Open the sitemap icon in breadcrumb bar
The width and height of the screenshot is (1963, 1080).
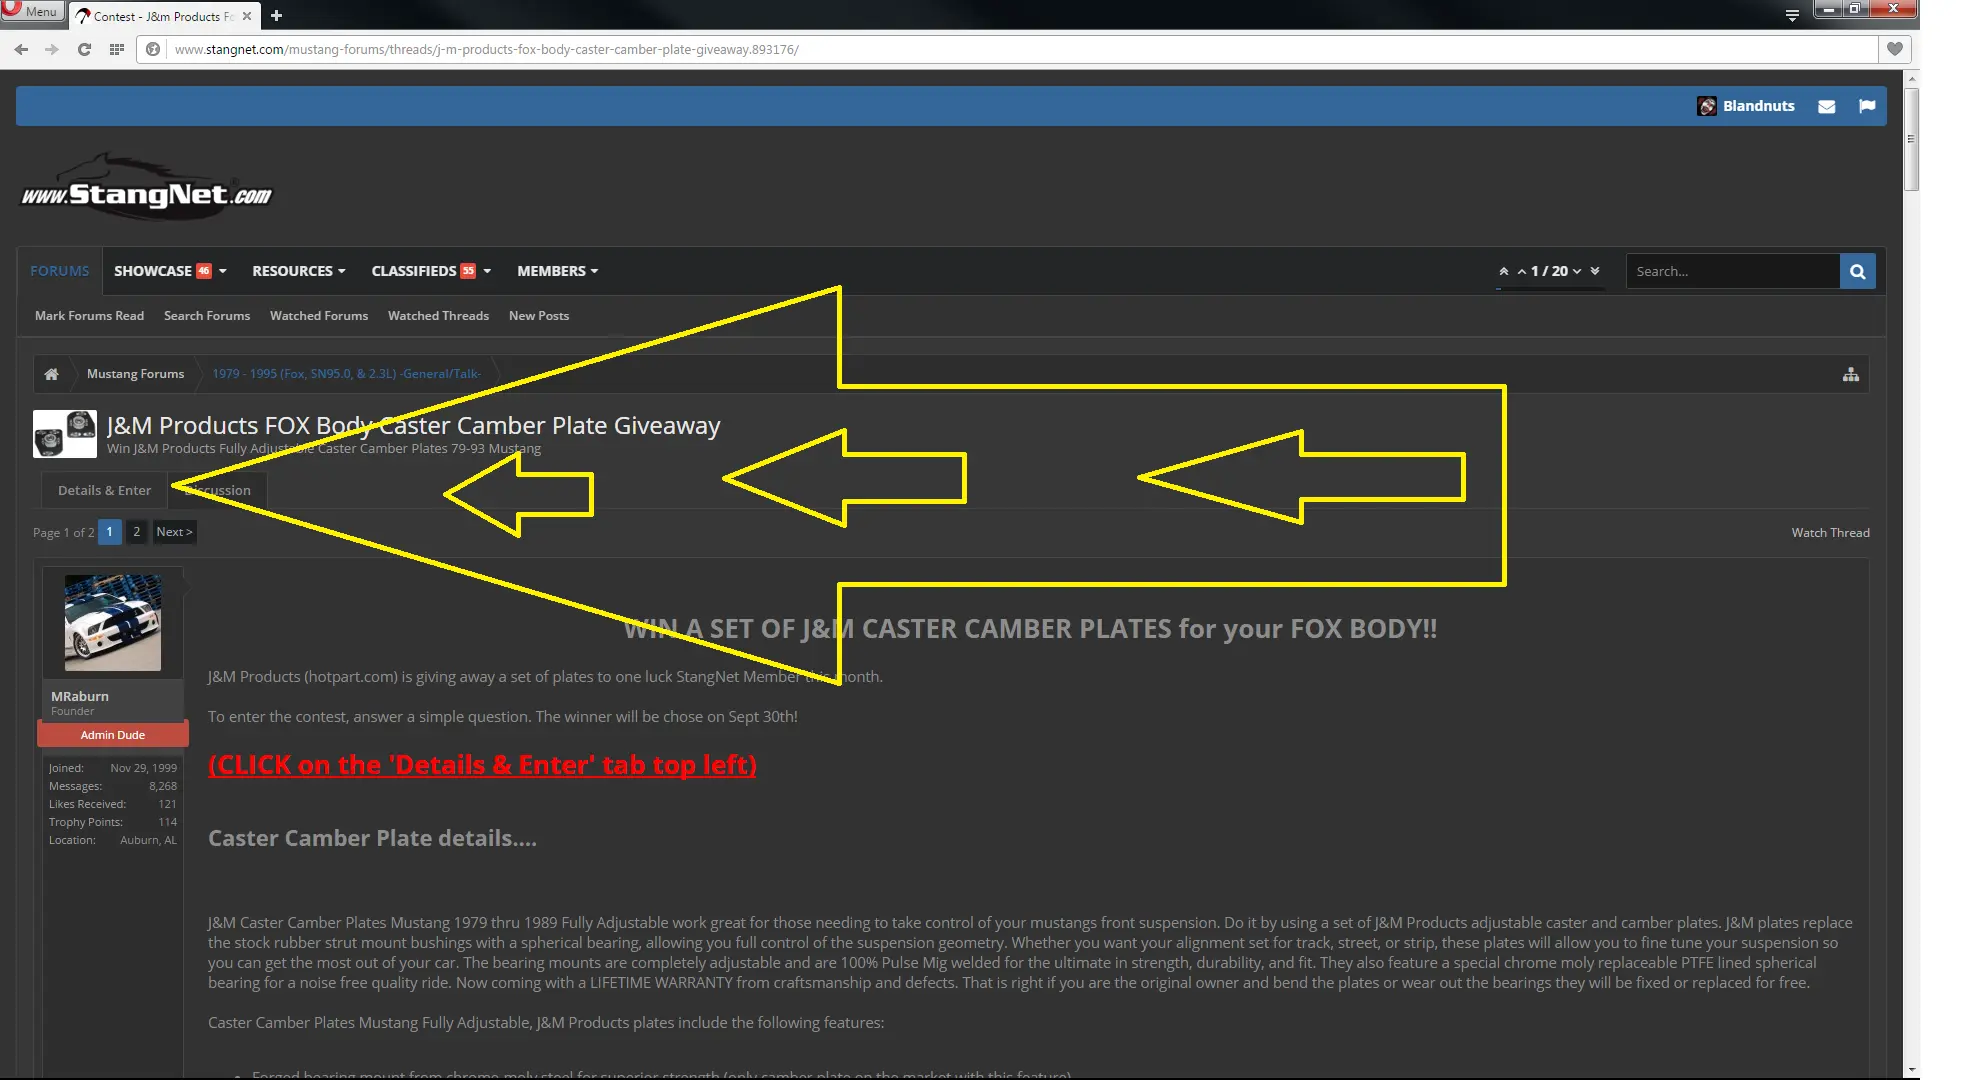1851,374
